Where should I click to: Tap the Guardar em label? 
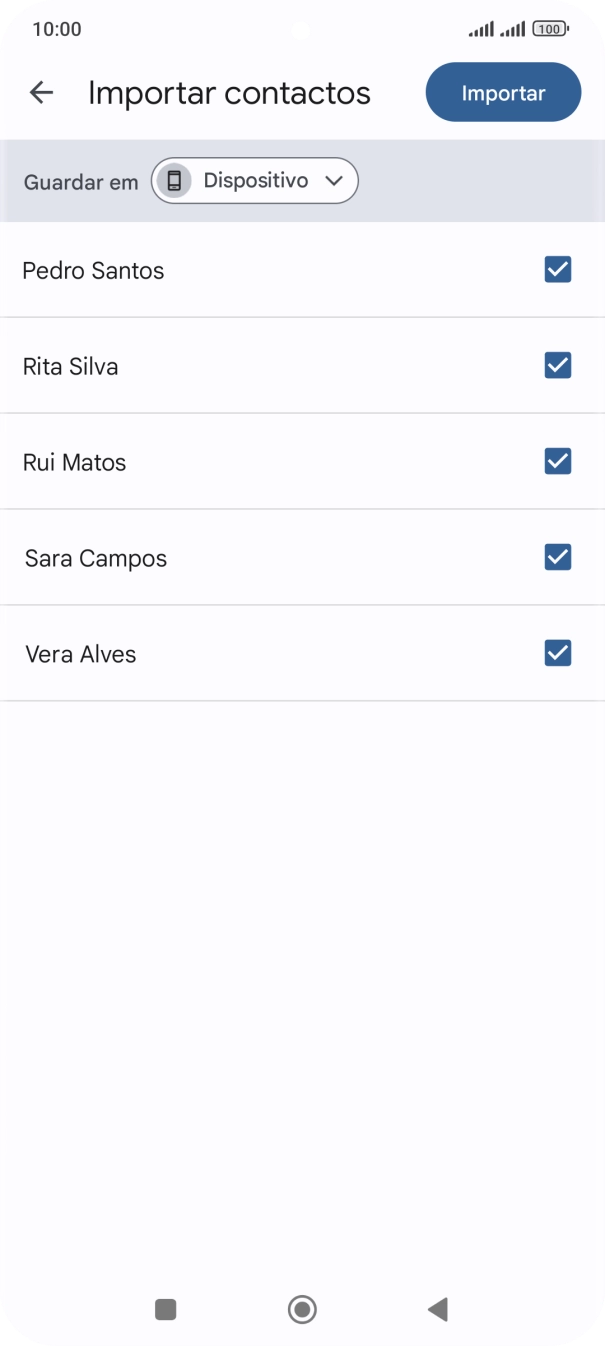(80, 182)
